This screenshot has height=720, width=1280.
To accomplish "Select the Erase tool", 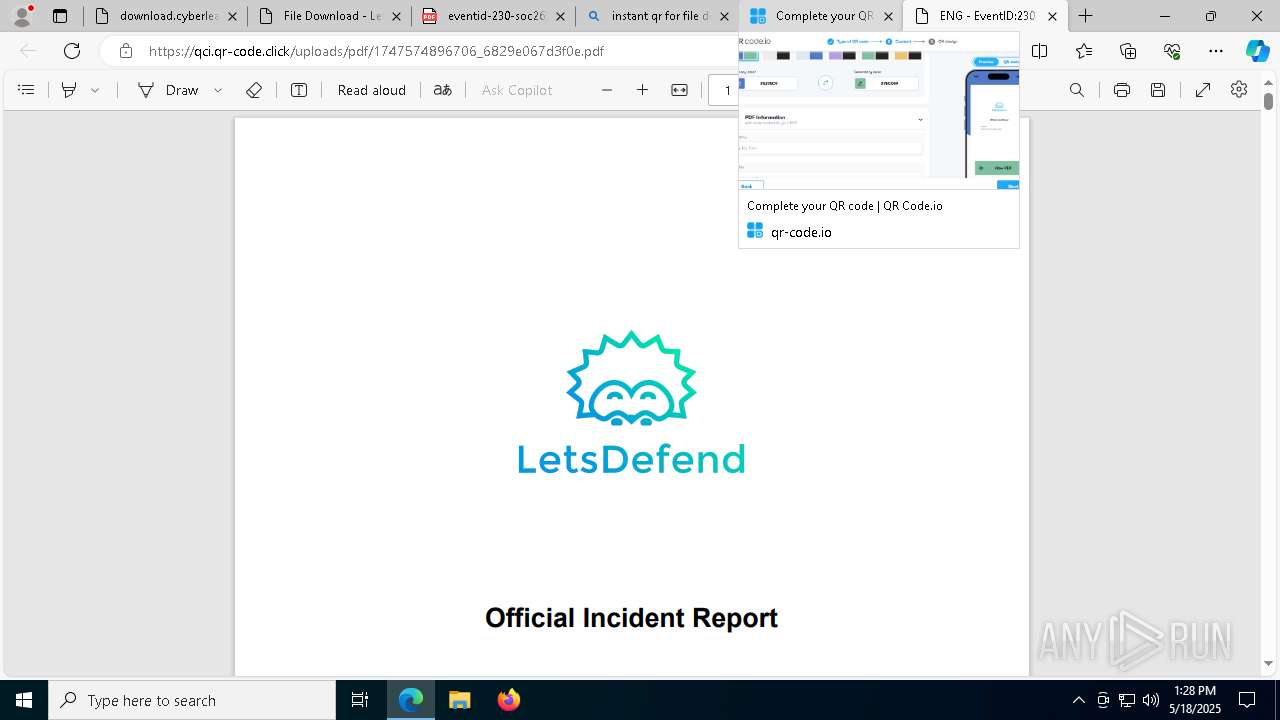I will [x=254, y=90].
